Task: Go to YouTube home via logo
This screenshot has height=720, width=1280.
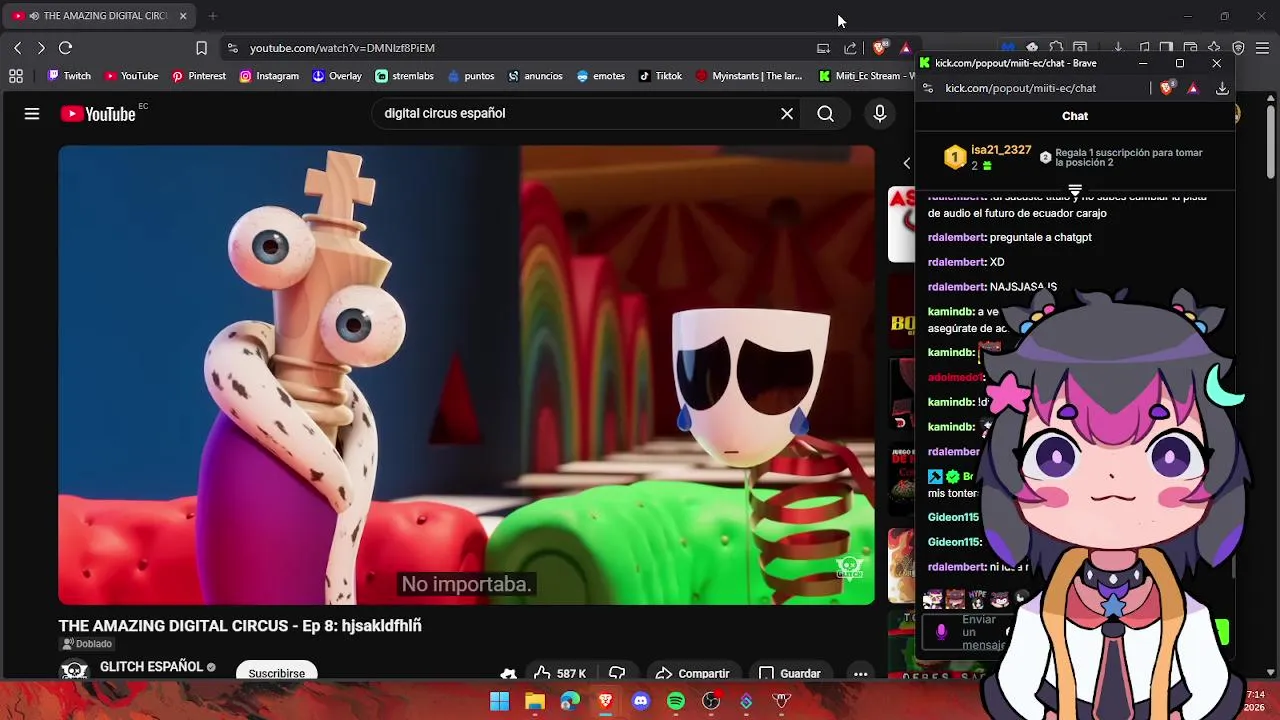Action: (98, 114)
